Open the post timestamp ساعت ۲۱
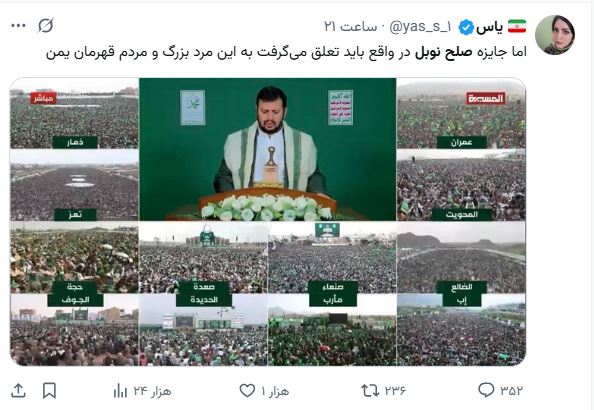The image size is (594, 410). click(x=350, y=27)
